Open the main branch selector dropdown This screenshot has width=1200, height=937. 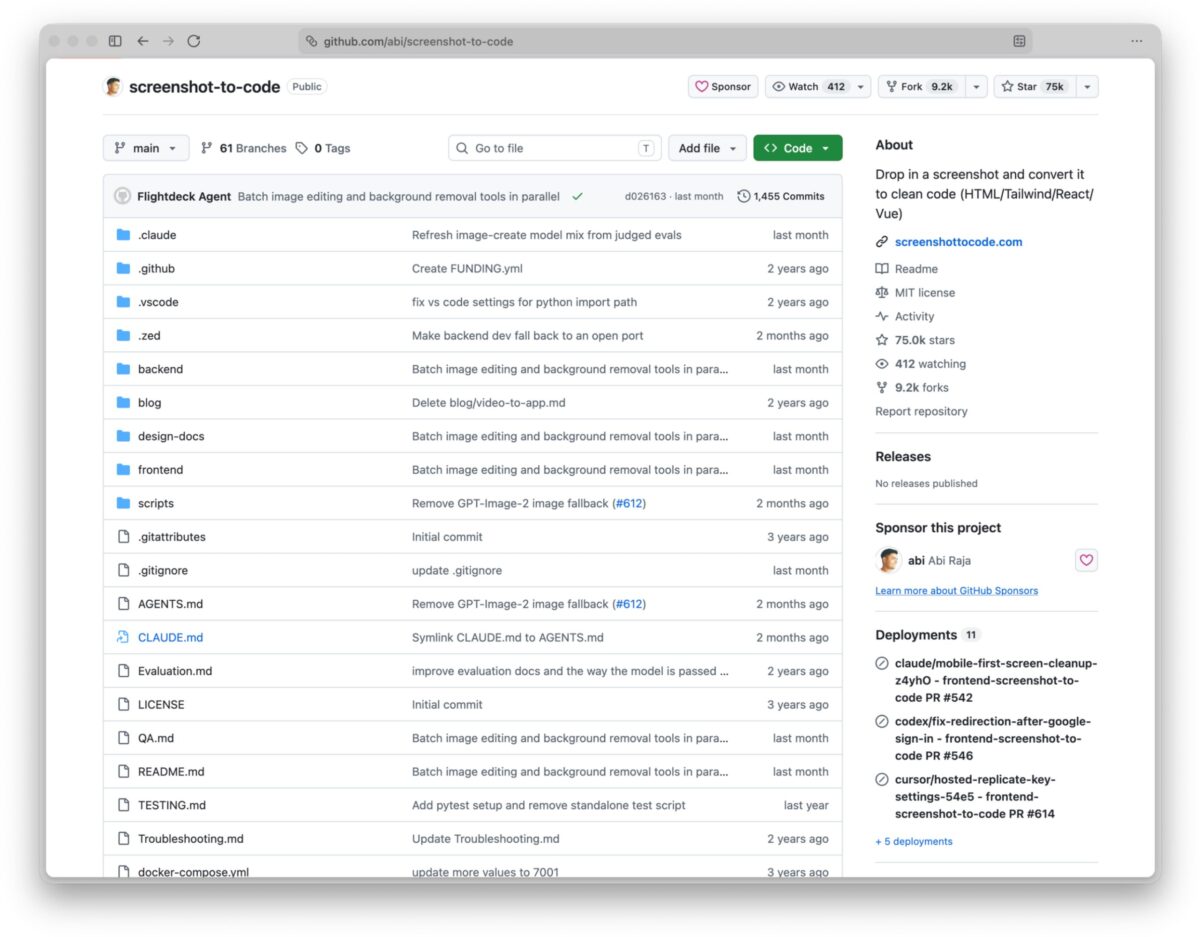(x=146, y=148)
